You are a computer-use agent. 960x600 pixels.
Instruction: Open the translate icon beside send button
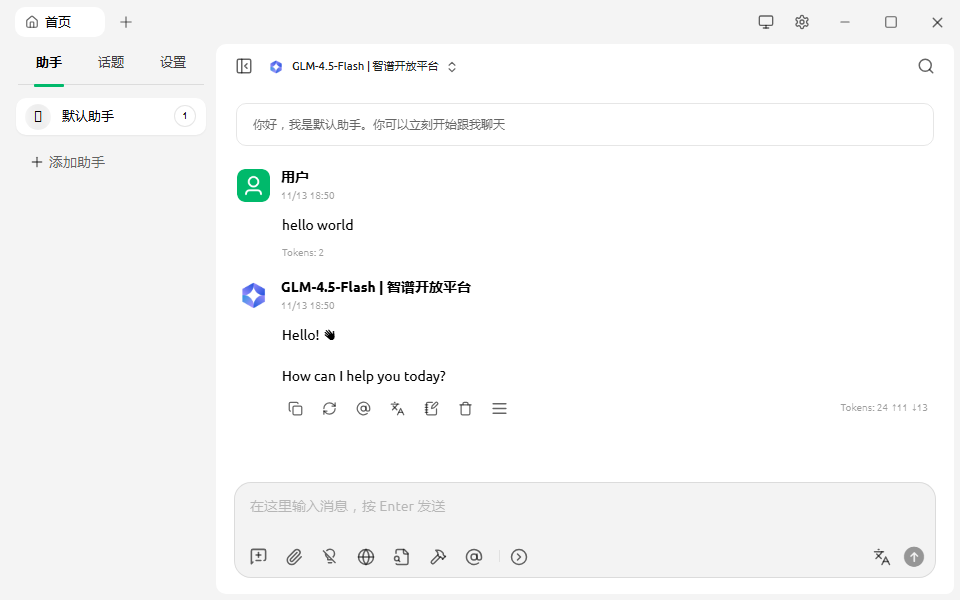(x=881, y=557)
